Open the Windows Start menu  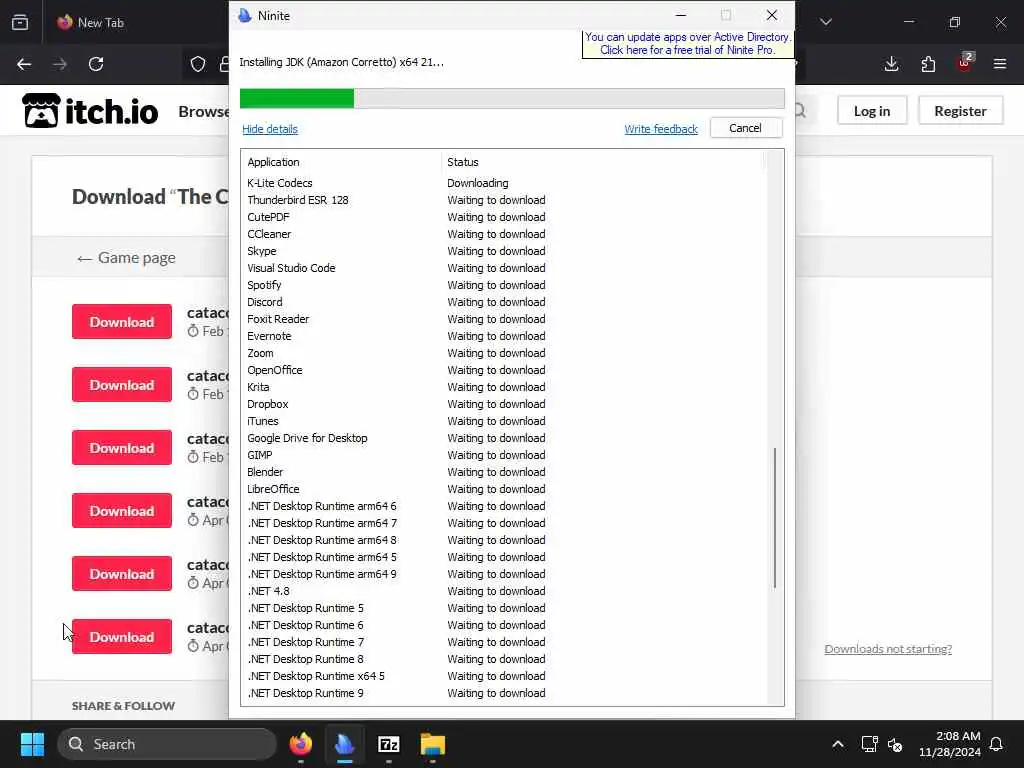click(32, 744)
